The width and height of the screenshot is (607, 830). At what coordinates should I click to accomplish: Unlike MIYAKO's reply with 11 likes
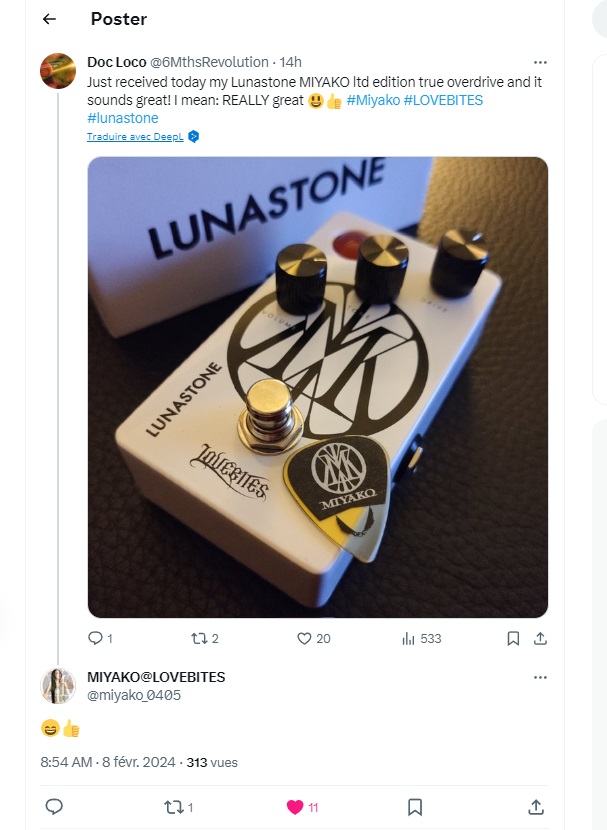tap(295, 806)
